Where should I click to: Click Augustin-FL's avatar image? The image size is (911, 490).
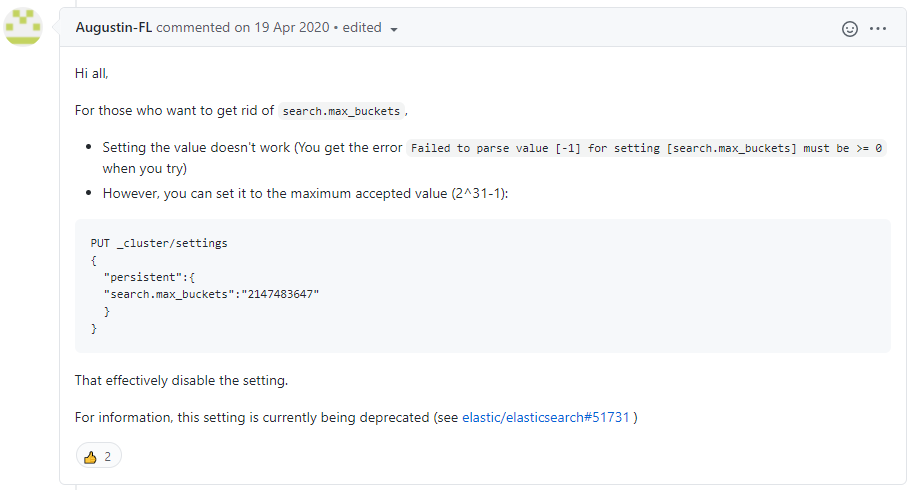pos(23,28)
